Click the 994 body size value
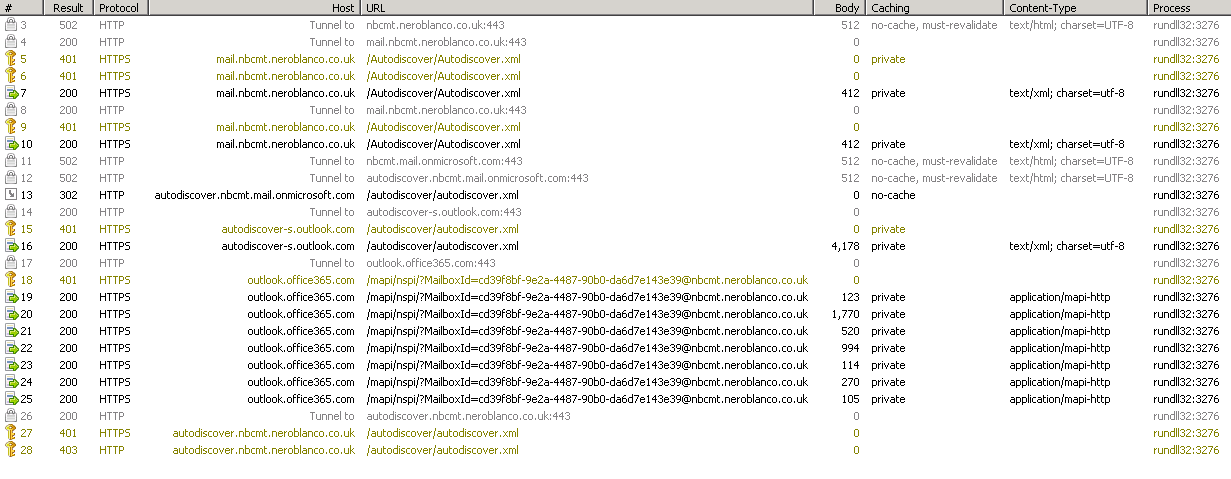The width and height of the screenshot is (1231, 479). coord(851,348)
